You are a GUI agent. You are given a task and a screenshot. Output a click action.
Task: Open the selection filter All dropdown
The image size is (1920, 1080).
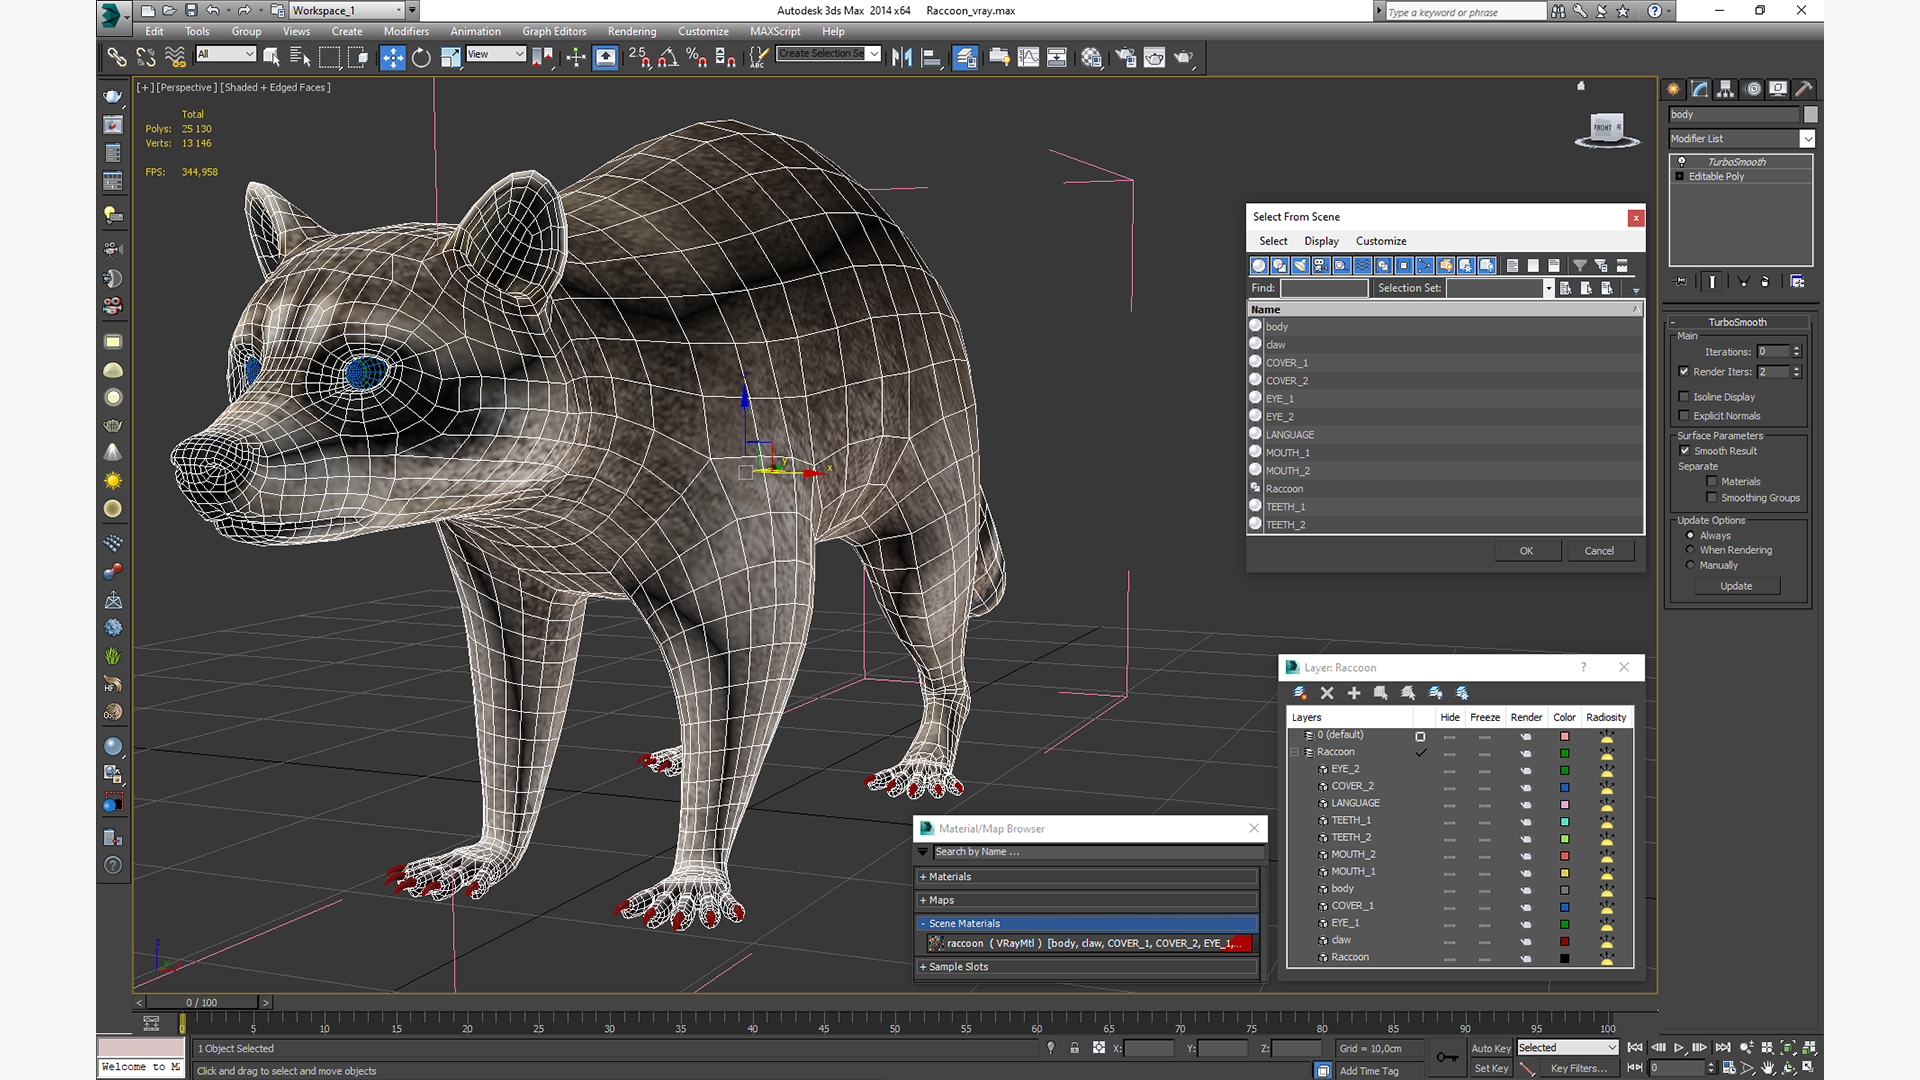point(226,54)
